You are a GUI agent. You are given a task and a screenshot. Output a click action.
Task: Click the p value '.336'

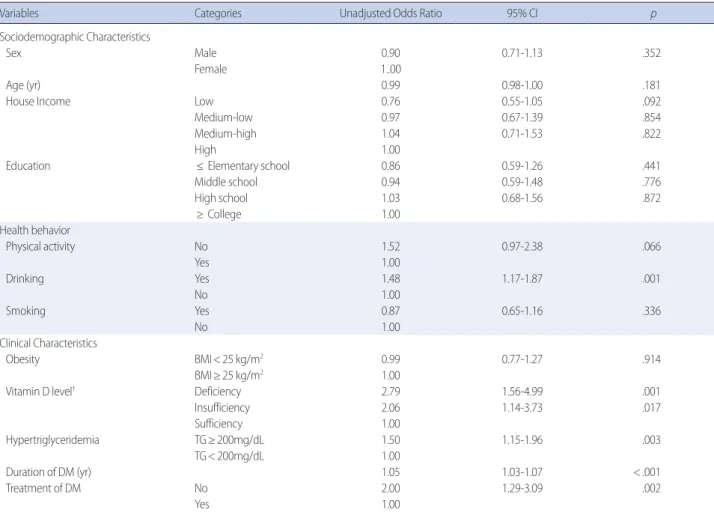(x=652, y=311)
